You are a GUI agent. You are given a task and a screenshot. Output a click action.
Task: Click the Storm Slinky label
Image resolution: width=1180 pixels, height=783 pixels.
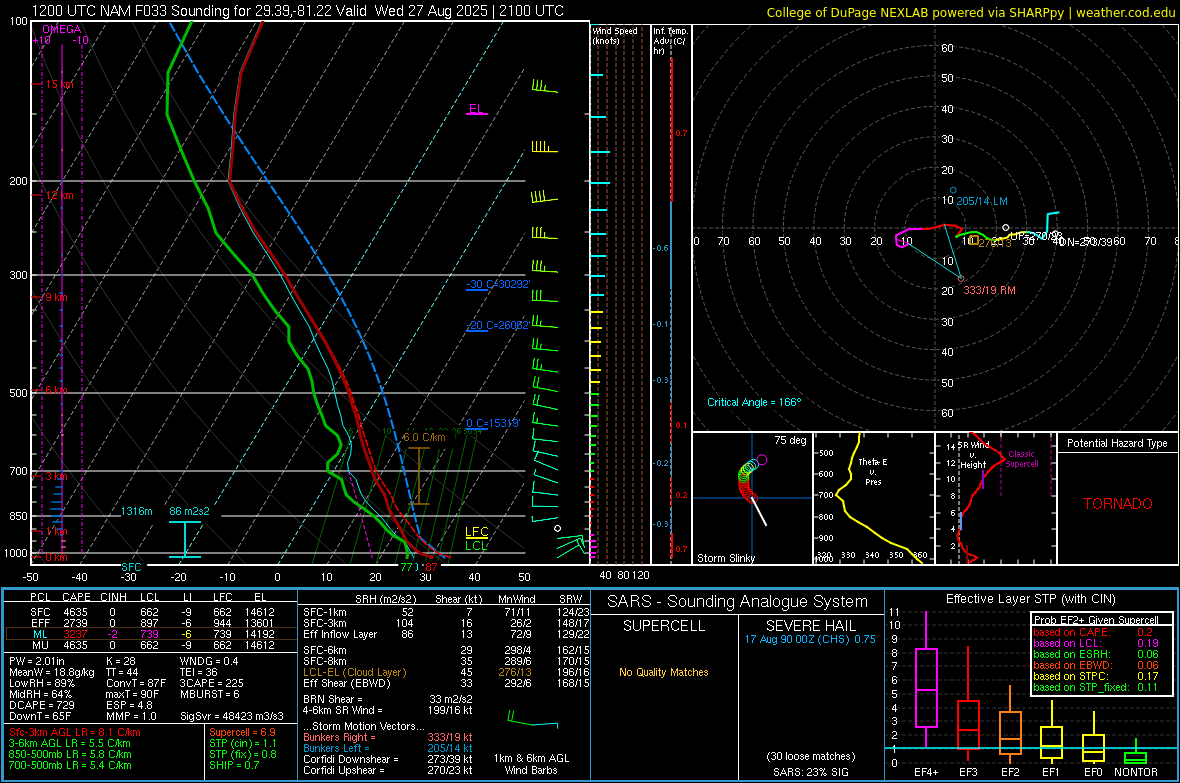coord(726,558)
